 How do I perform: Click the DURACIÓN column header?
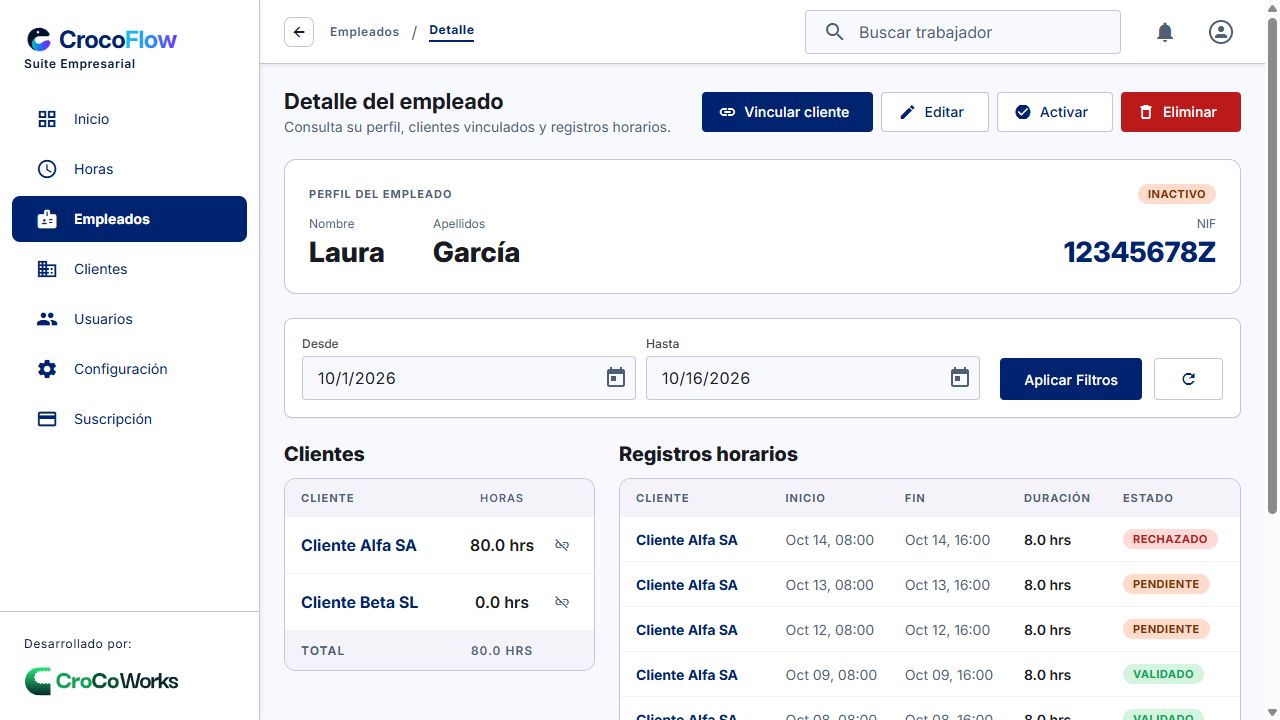click(x=1057, y=498)
